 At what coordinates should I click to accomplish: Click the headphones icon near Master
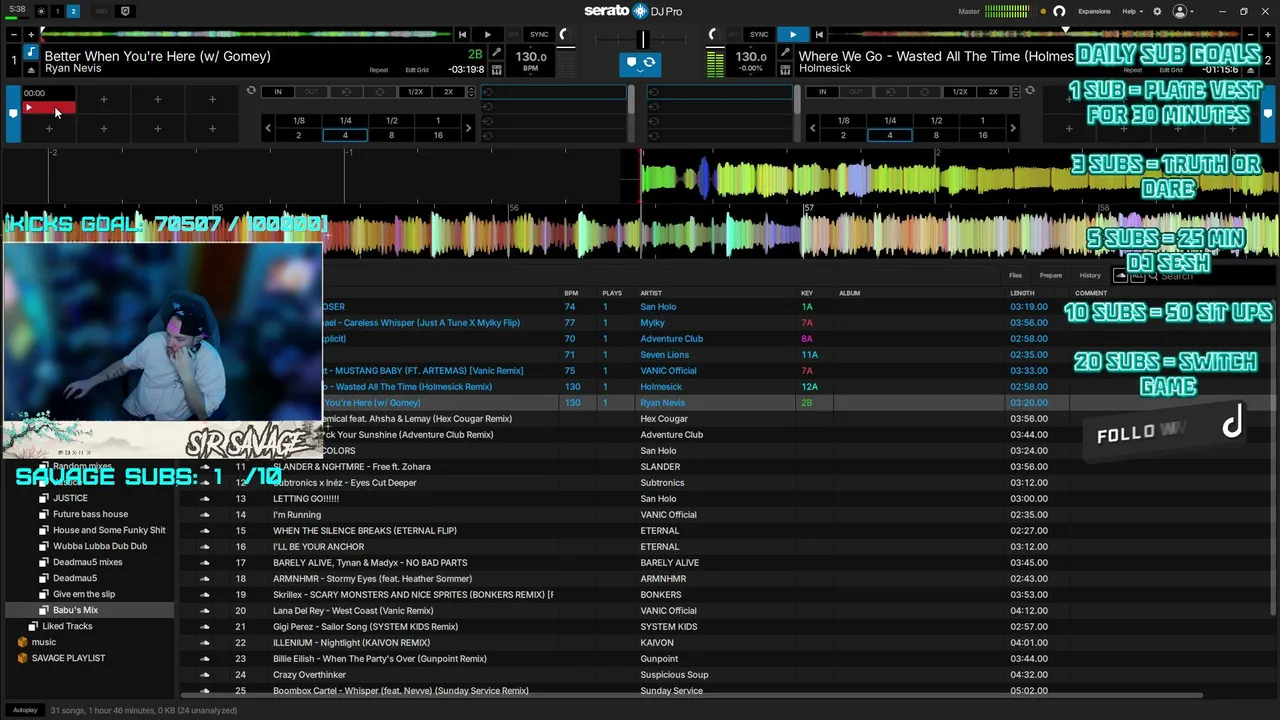tap(1059, 11)
